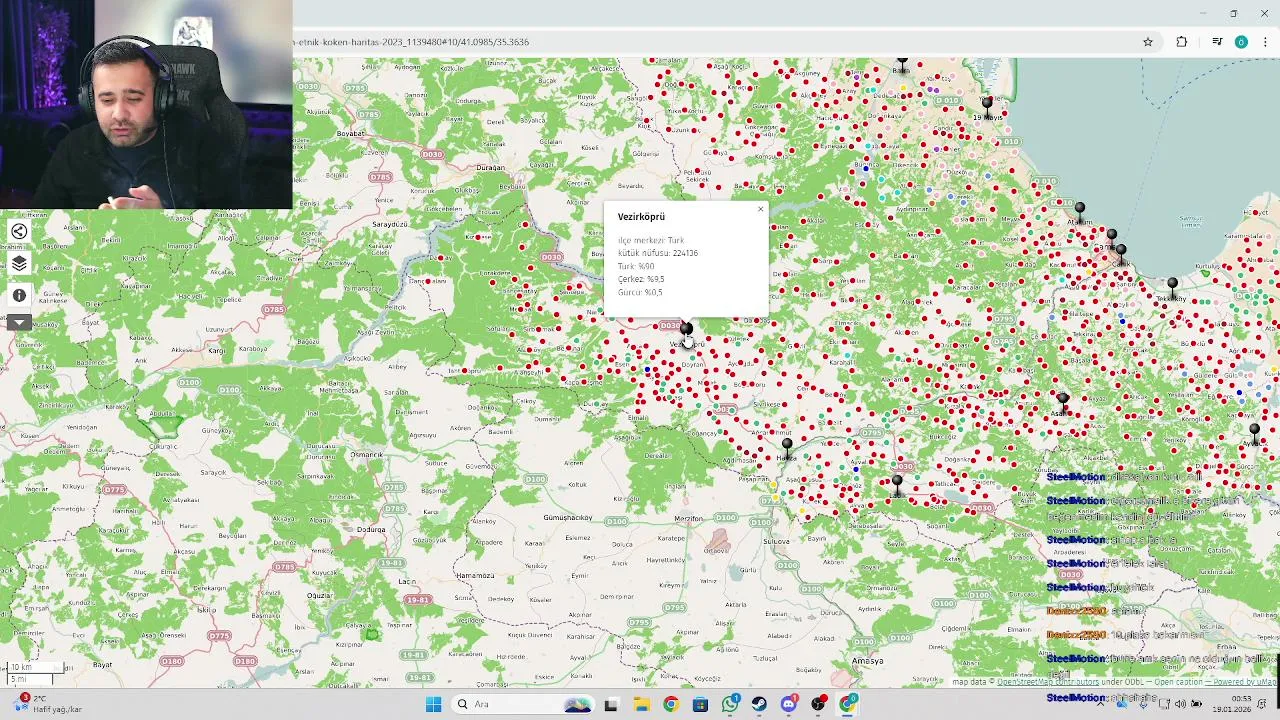Bookmark this page with star icon

click(1148, 42)
